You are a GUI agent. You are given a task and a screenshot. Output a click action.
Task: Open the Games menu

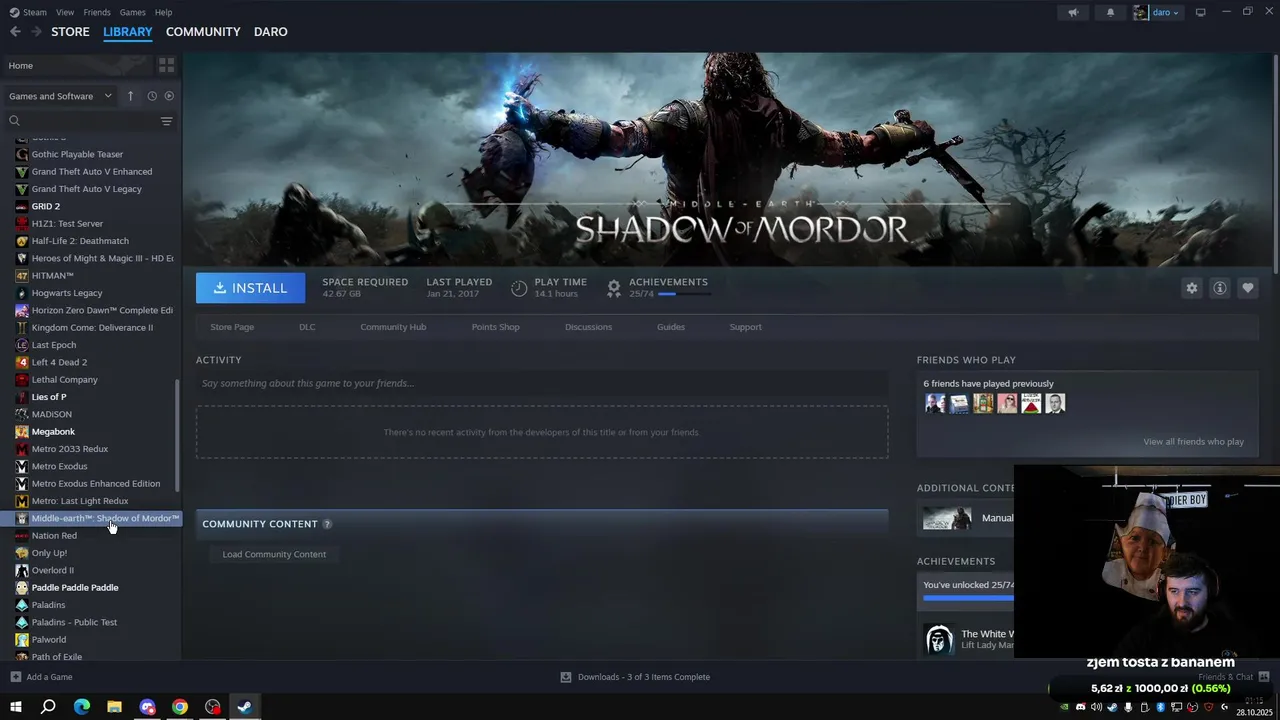point(132,12)
